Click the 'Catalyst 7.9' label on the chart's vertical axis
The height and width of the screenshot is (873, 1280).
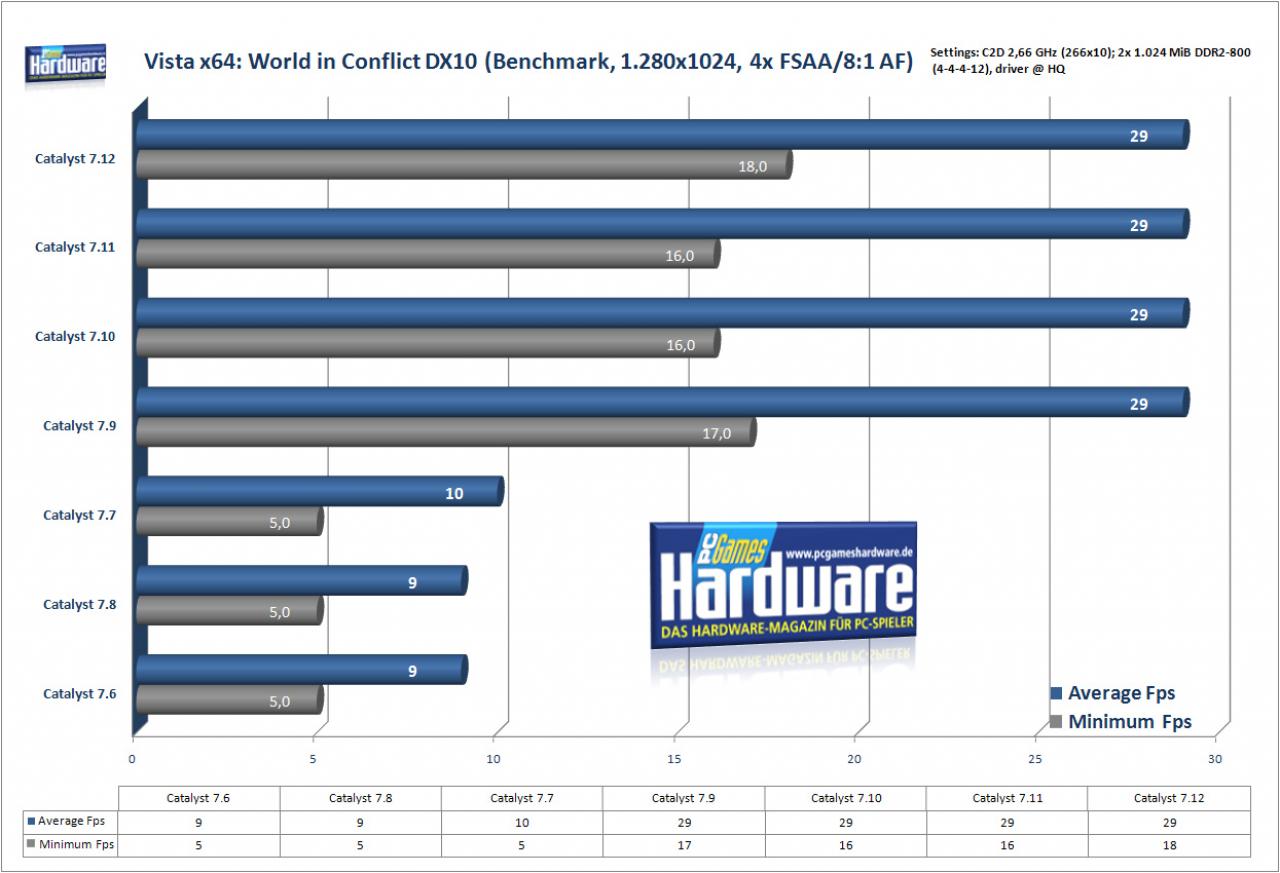(x=80, y=426)
